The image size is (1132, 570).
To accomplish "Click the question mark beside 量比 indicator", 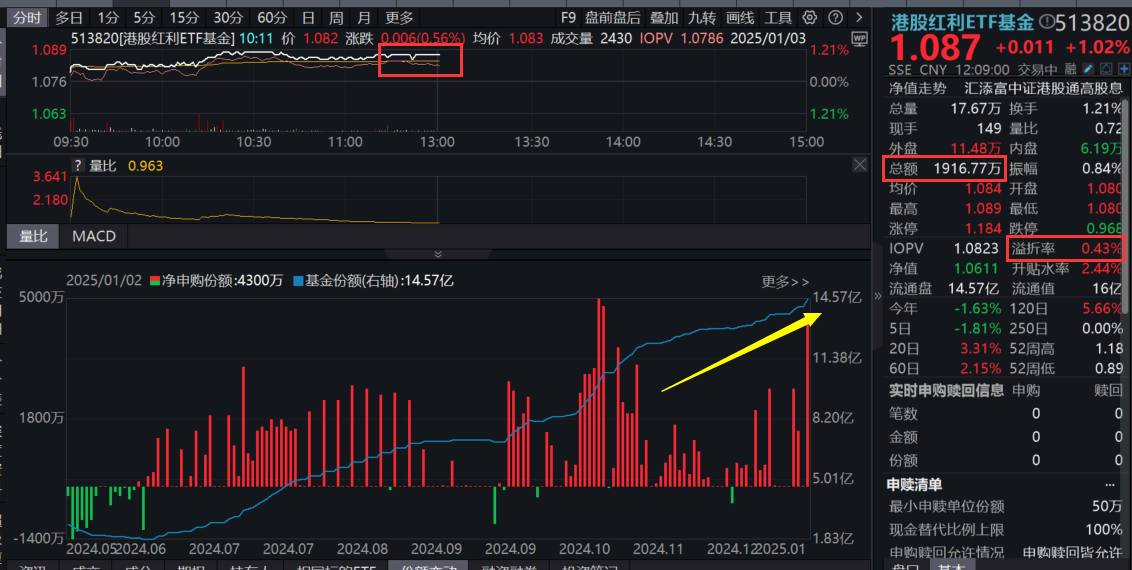I will pyautogui.click(x=76, y=166).
